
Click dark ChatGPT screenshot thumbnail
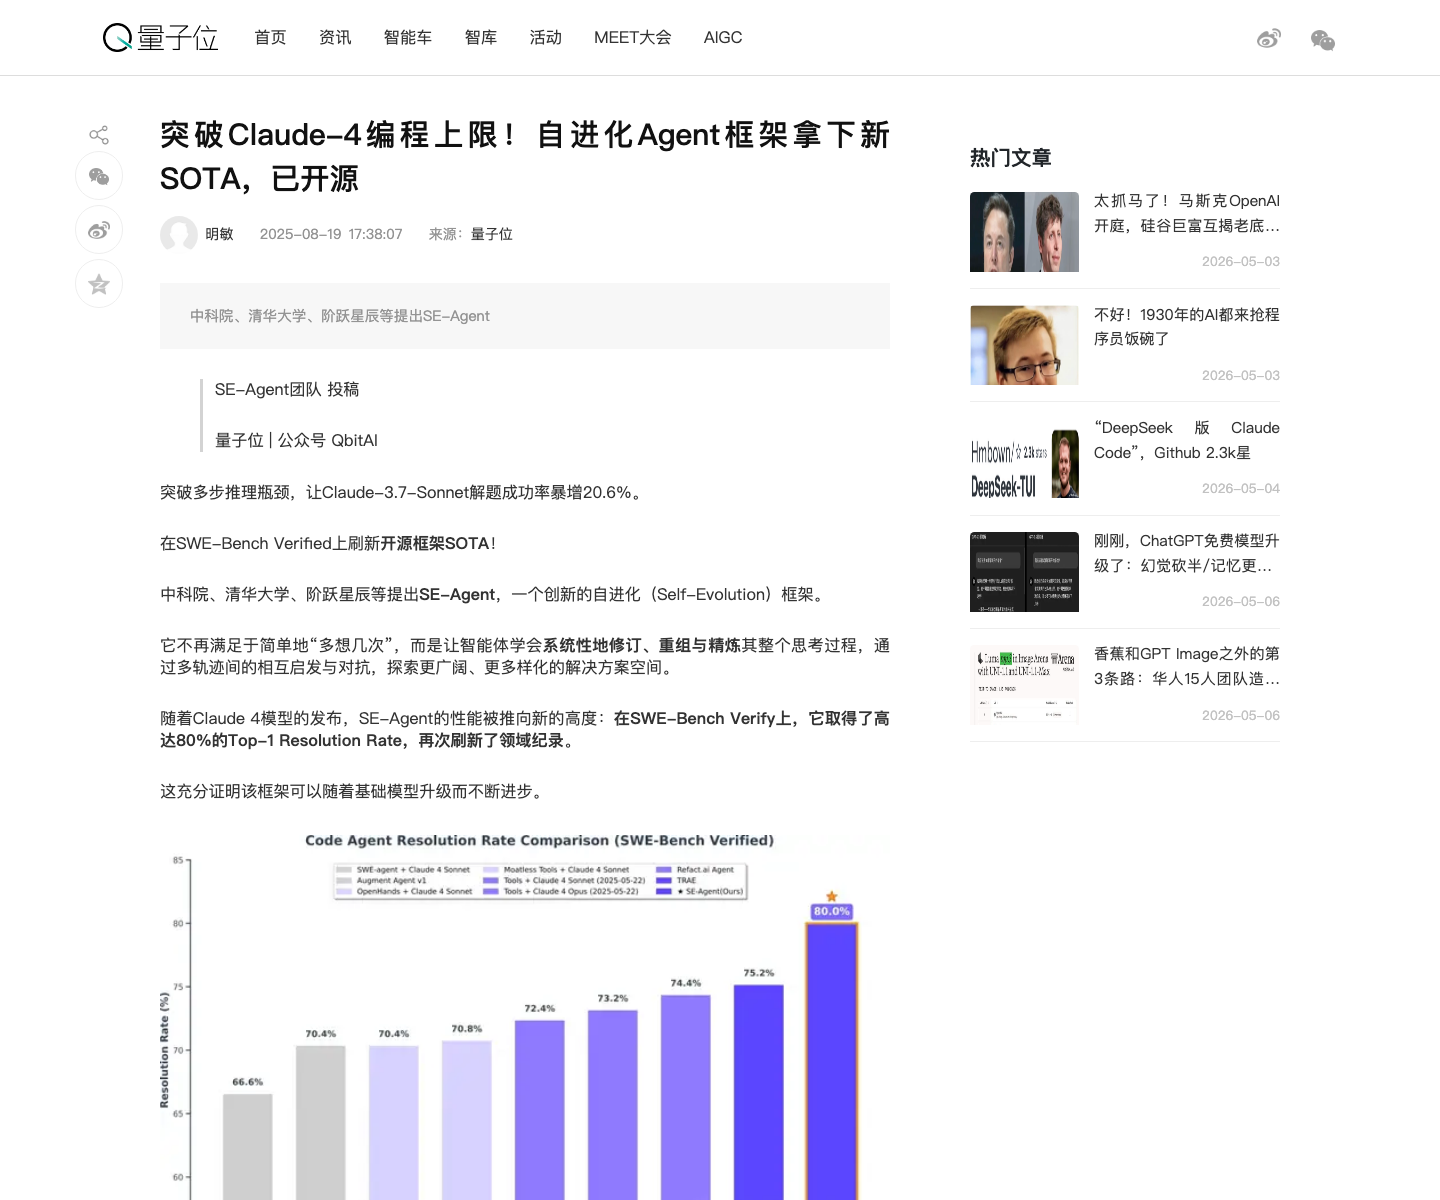click(x=1024, y=572)
